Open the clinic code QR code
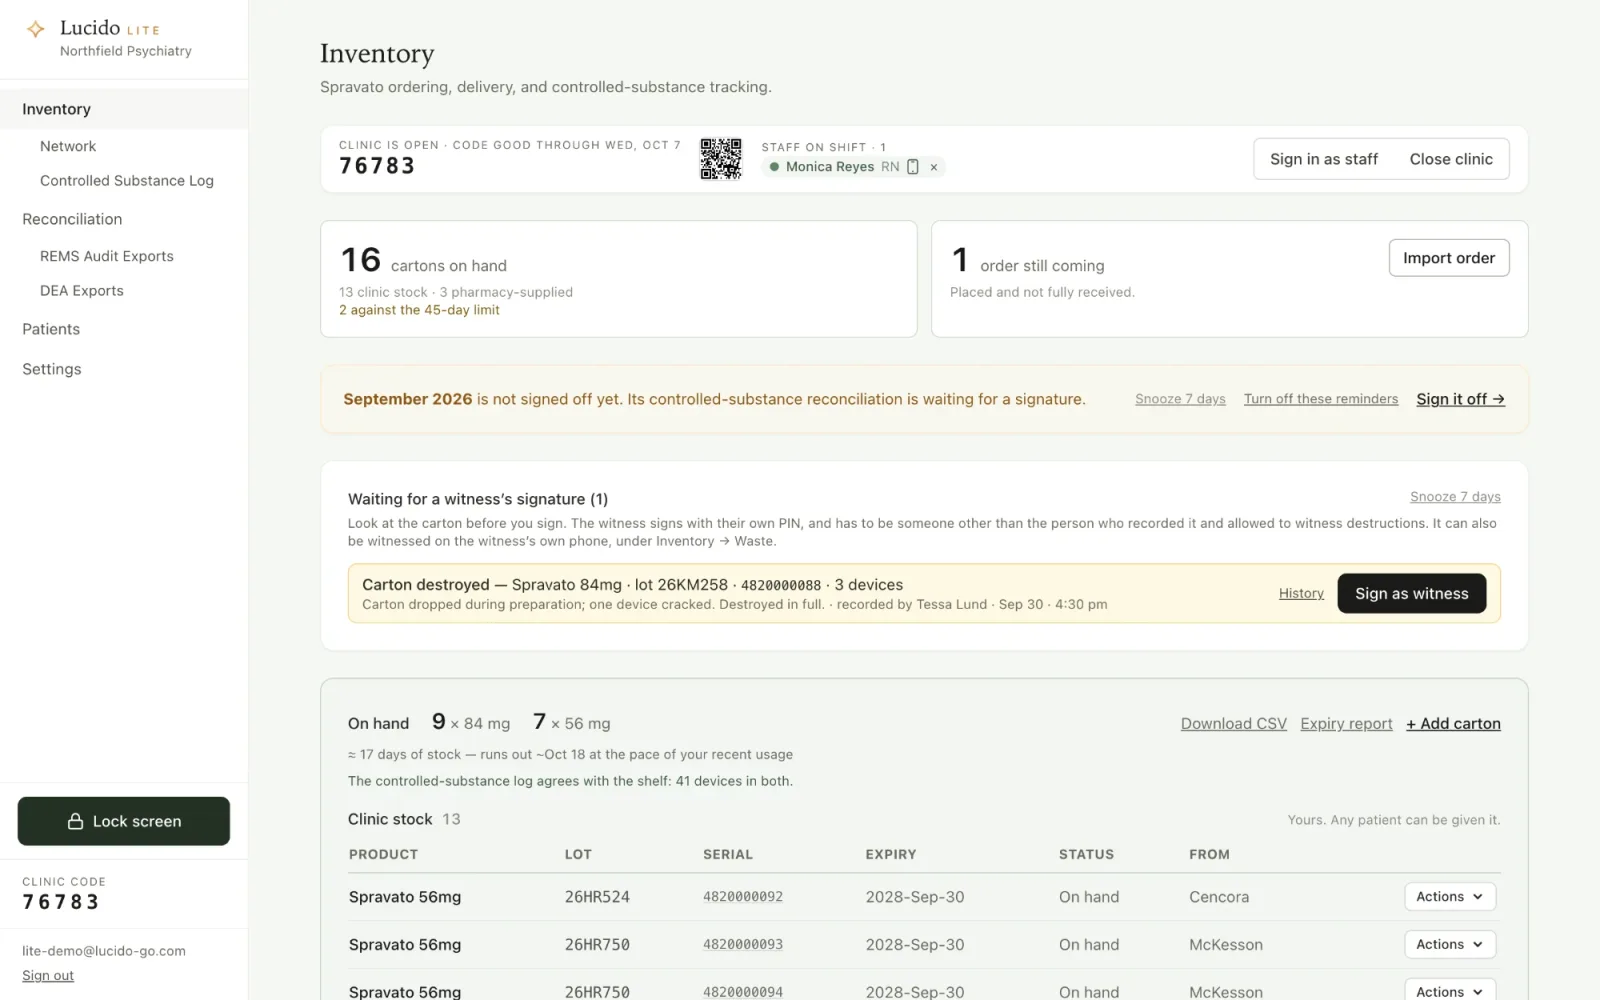The width and height of the screenshot is (1600, 1000). point(721,159)
